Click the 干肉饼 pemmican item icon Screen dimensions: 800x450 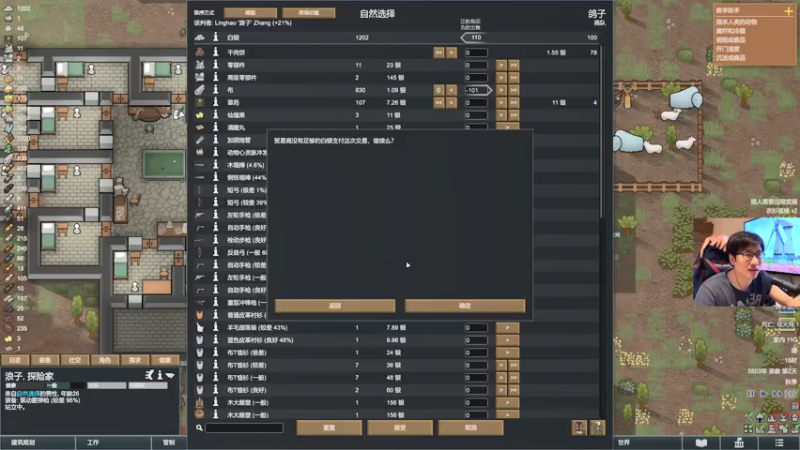pyautogui.click(x=199, y=52)
